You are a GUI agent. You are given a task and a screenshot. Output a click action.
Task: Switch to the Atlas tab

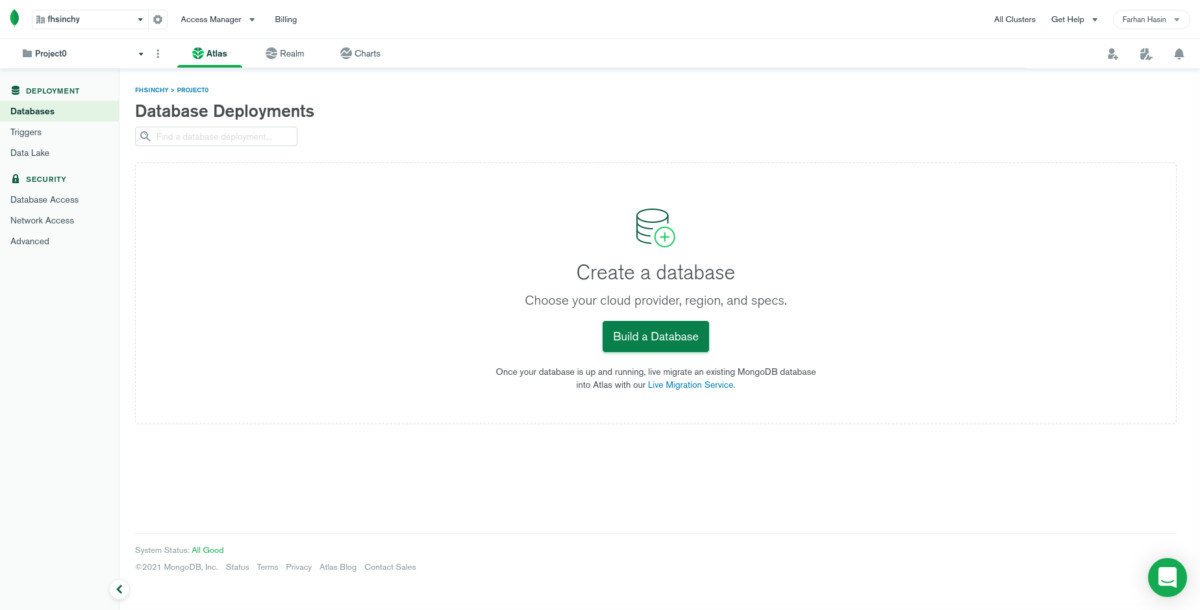210,53
